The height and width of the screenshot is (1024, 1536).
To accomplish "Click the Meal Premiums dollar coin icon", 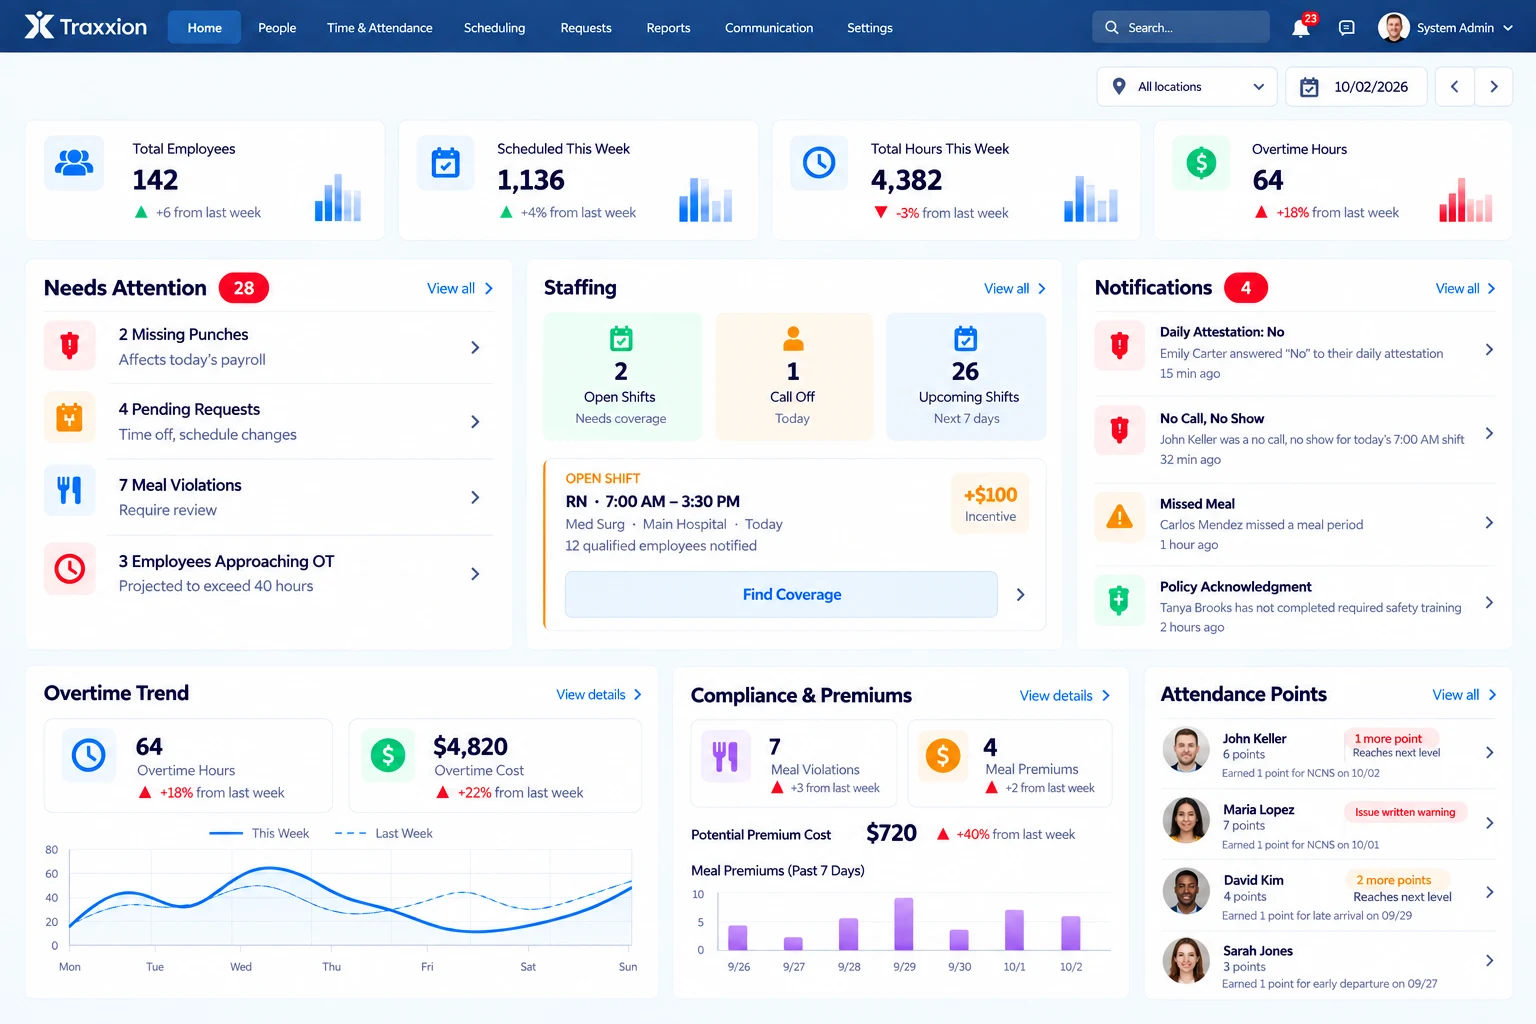I will pyautogui.click(x=943, y=755).
